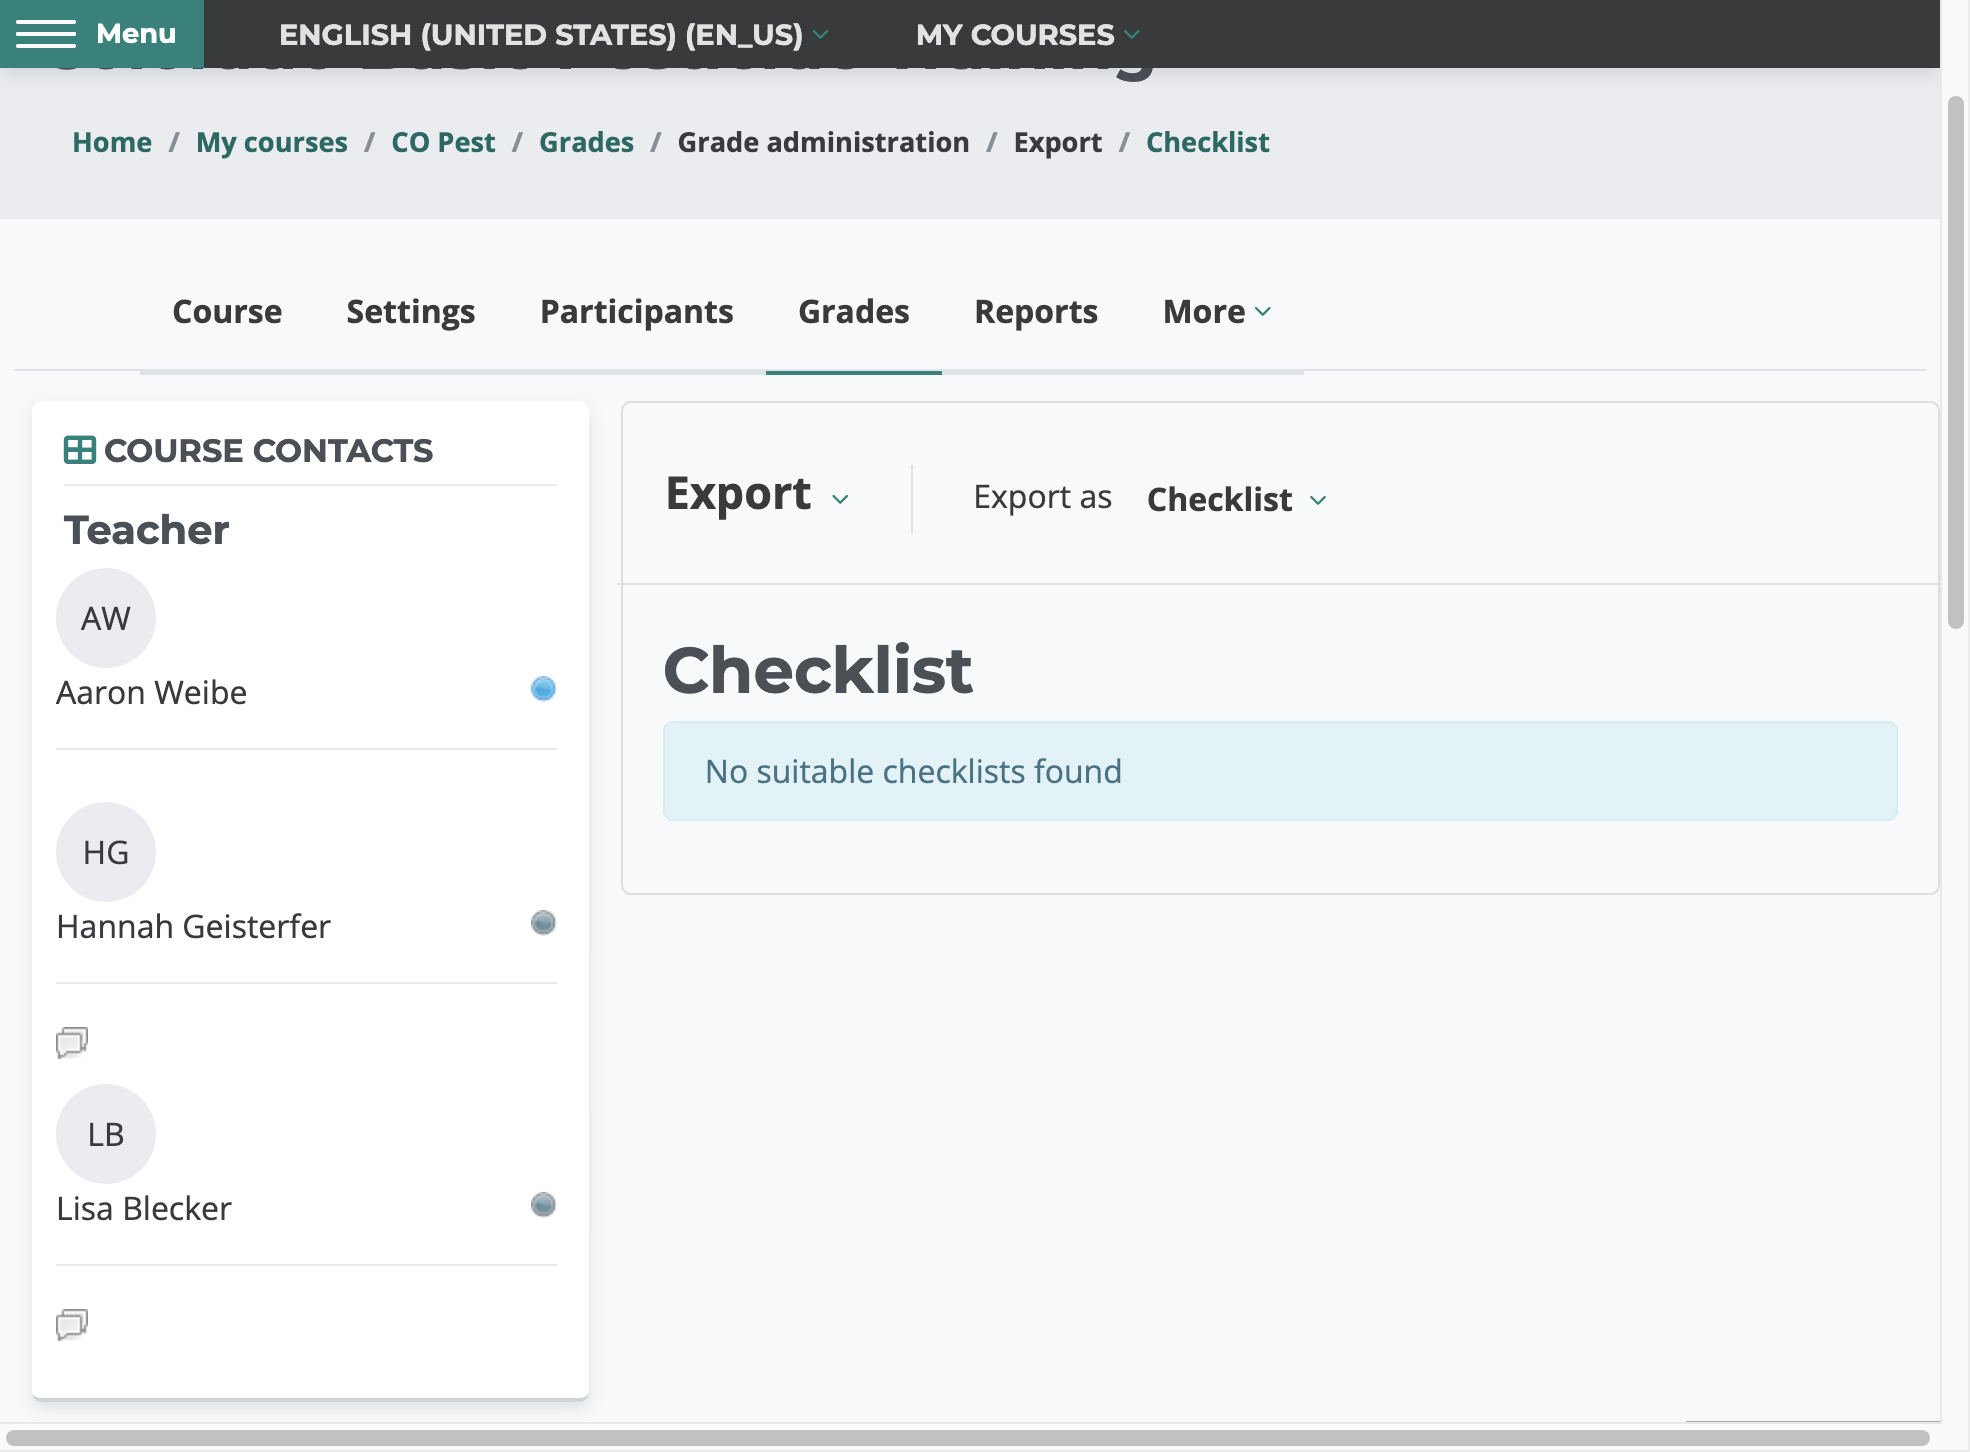The height and width of the screenshot is (1452, 1970).
Task: Open the hamburger Menu button
Action: tap(101, 34)
